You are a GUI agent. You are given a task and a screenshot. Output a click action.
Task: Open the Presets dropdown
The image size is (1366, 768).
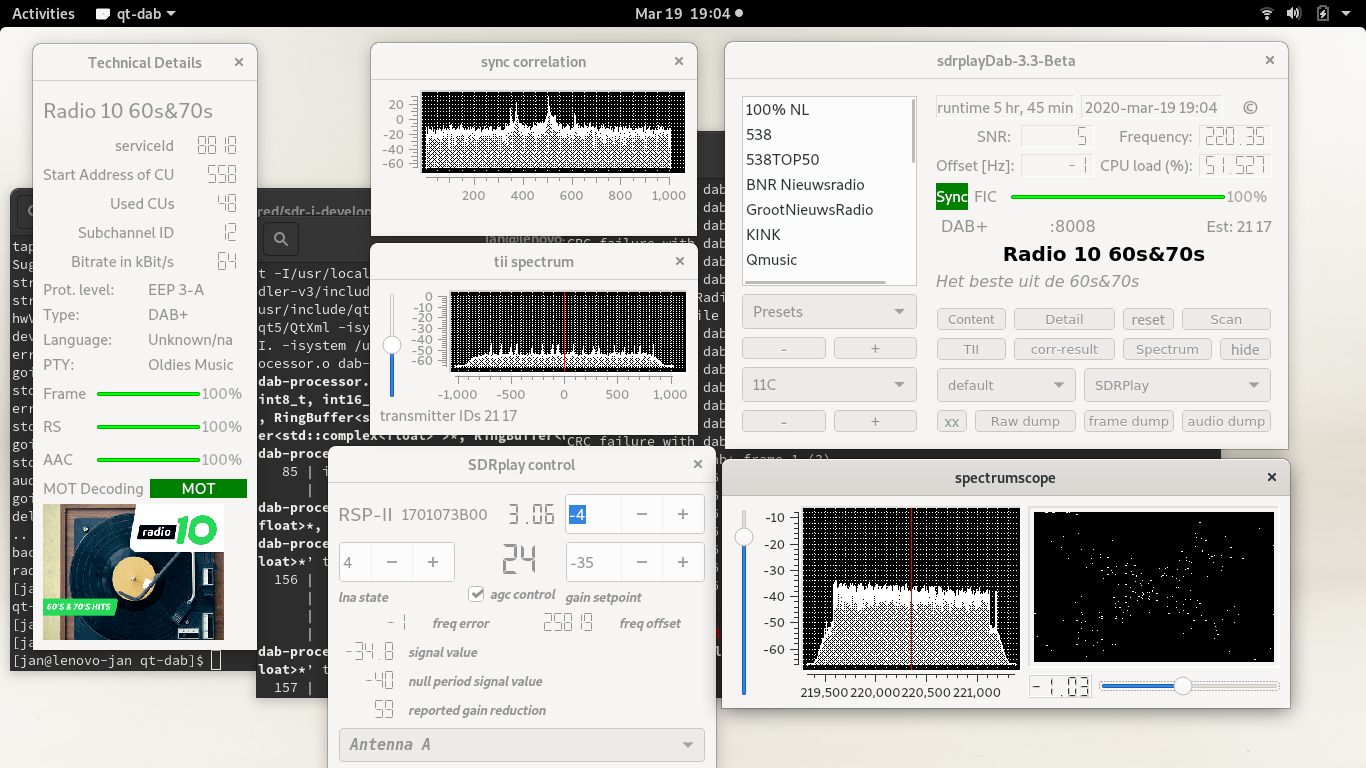(x=829, y=311)
